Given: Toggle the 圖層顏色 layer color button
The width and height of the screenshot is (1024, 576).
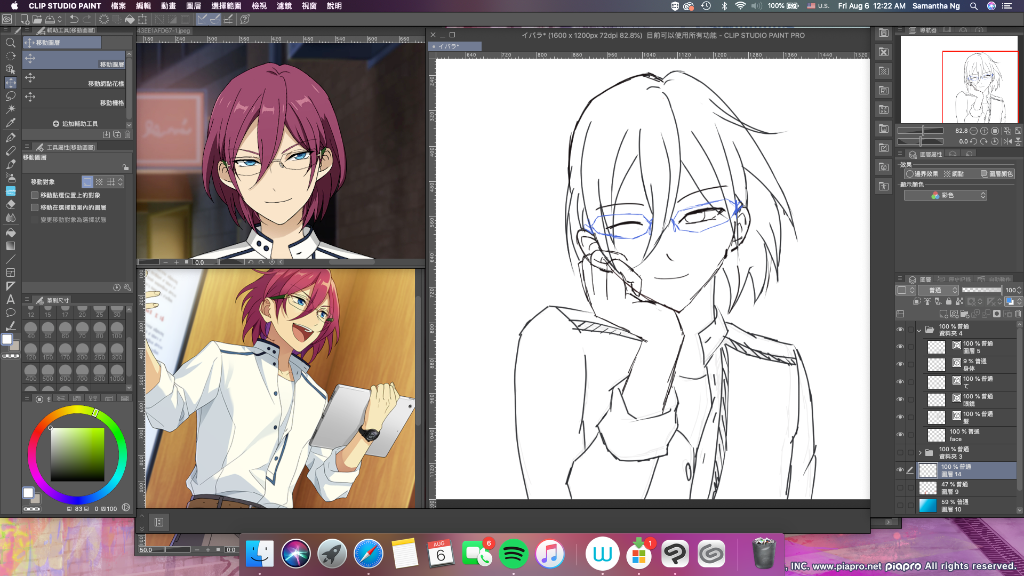Looking at the screenshot, I should [997, 174].
